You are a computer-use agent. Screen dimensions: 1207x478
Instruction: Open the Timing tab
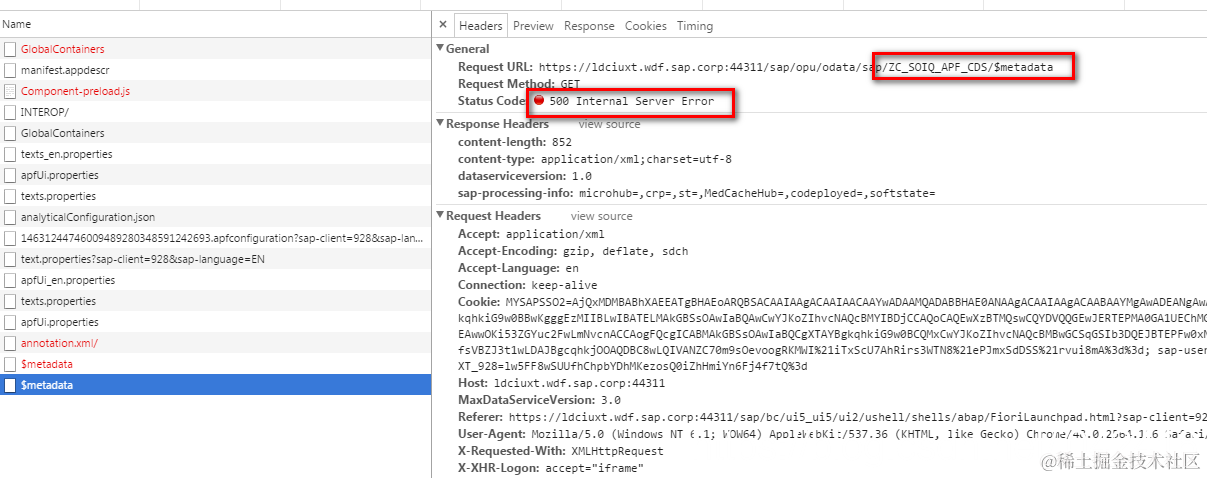(695, 26)
